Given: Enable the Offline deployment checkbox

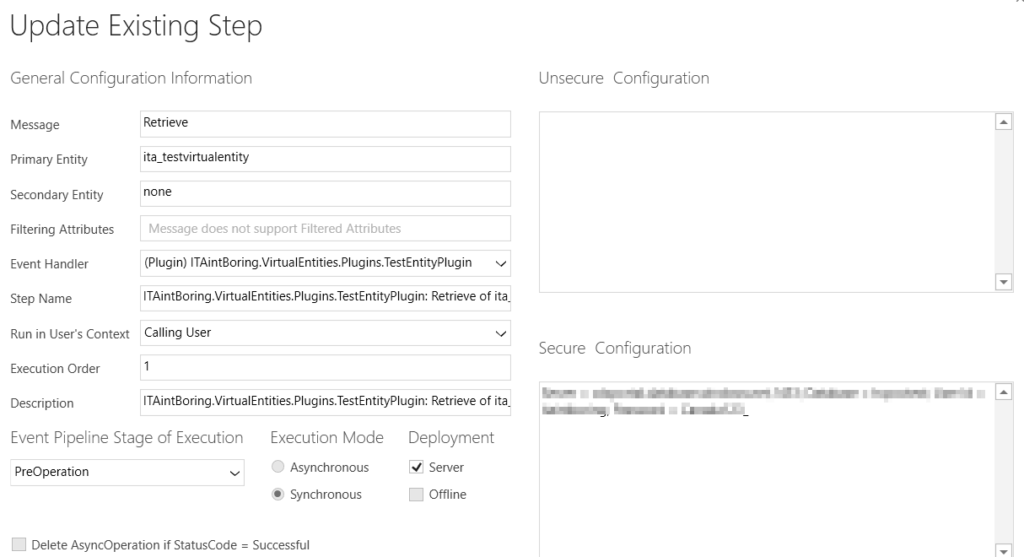Looking at the screenshot, I should coord(416,494).
